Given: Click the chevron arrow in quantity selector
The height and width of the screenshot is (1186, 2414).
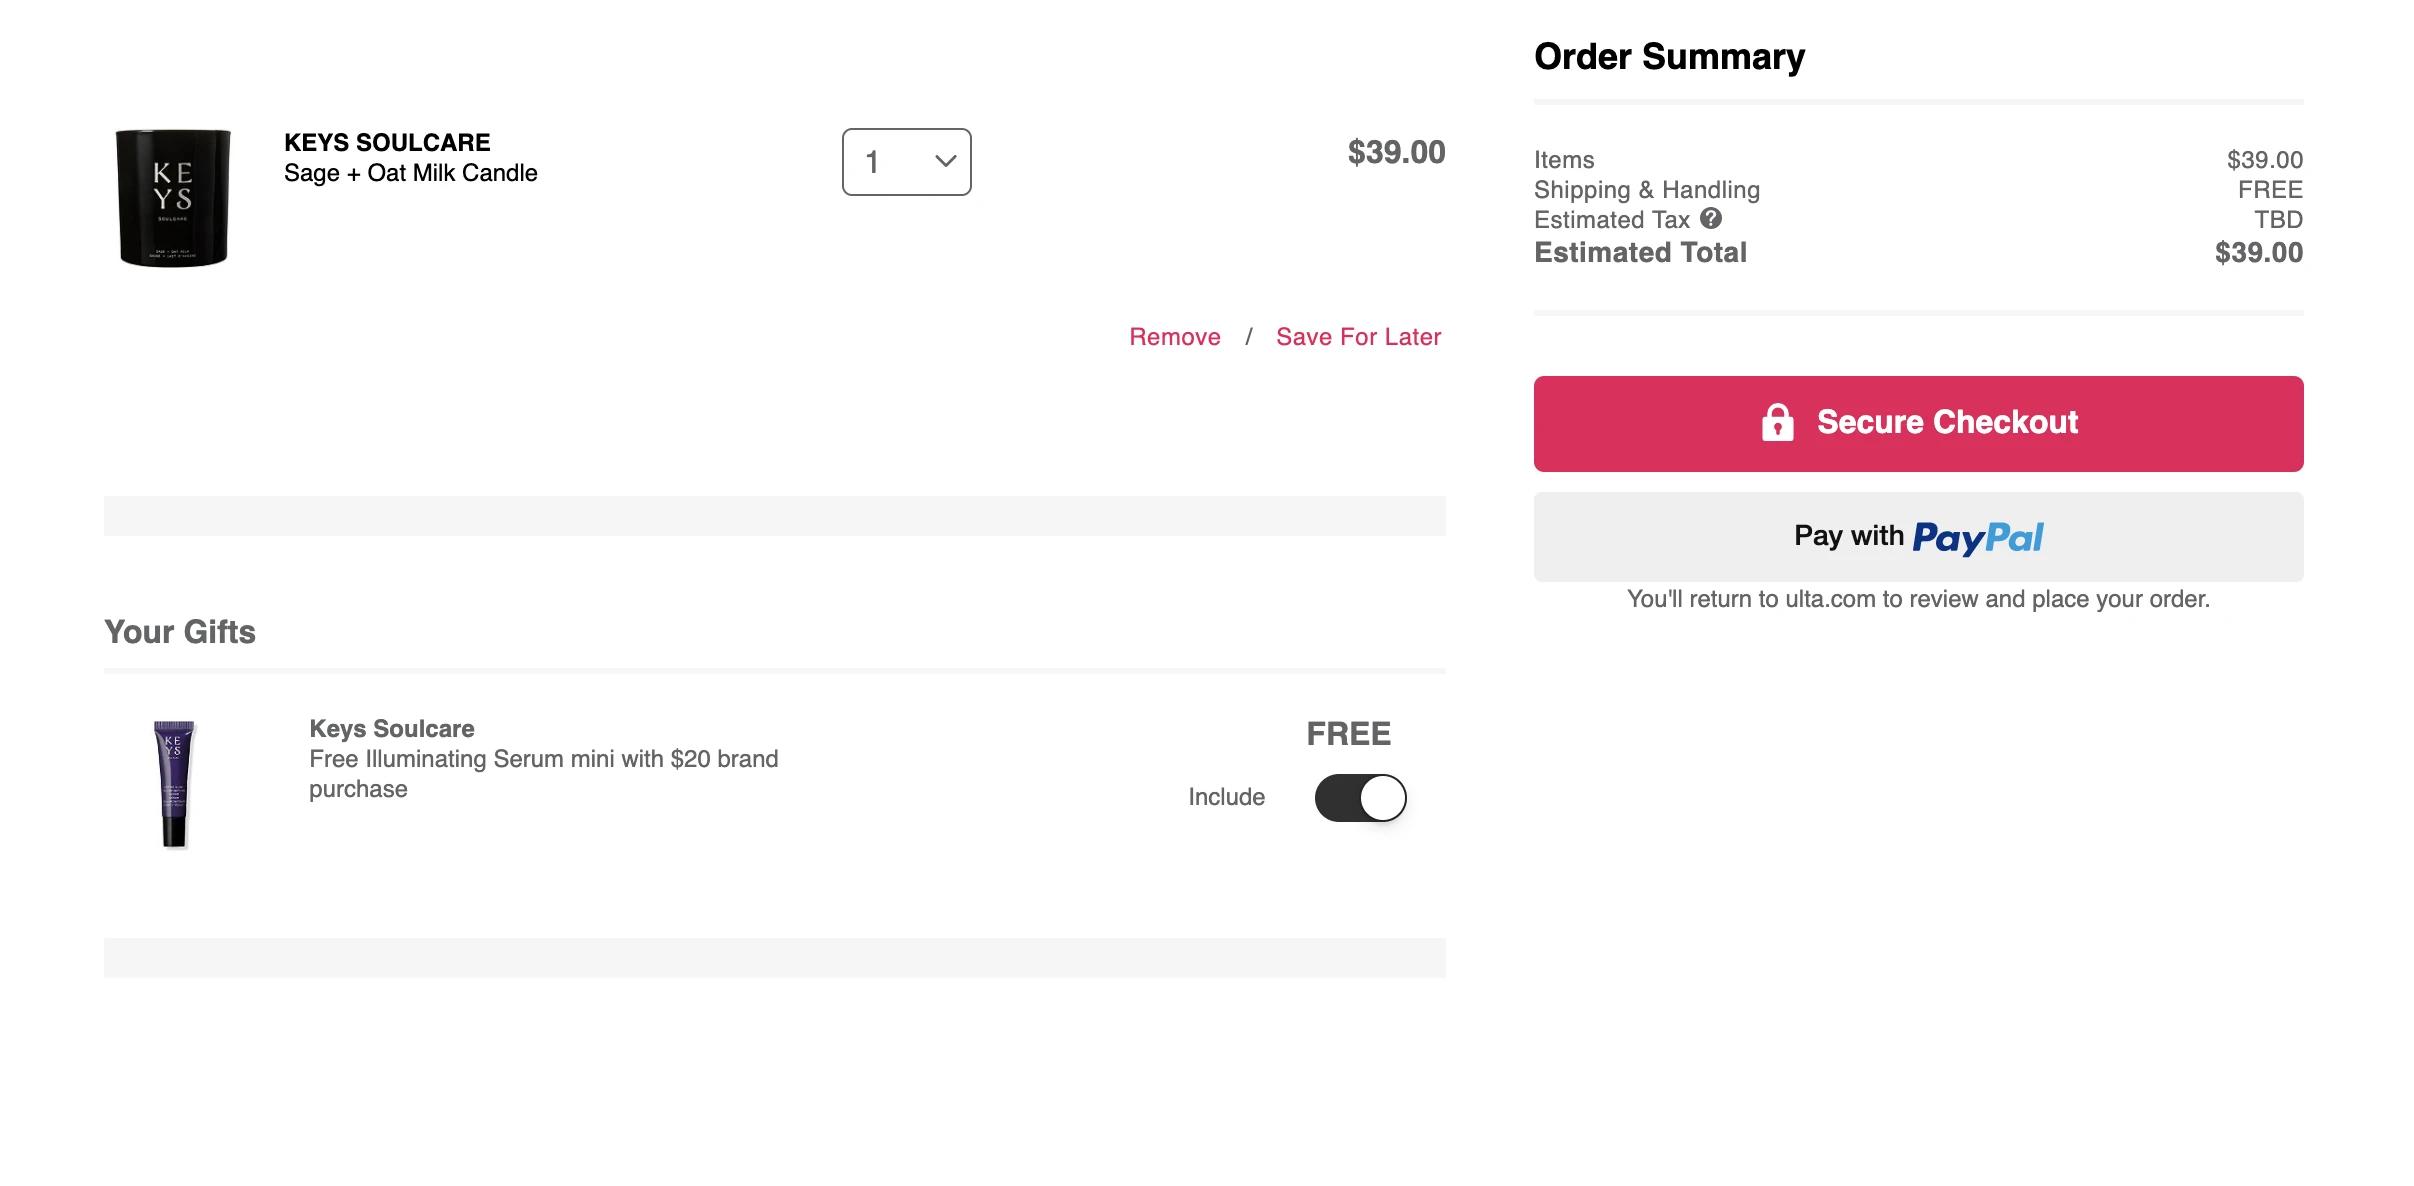Looking at the screenshot, I should (x=945, y=161).
